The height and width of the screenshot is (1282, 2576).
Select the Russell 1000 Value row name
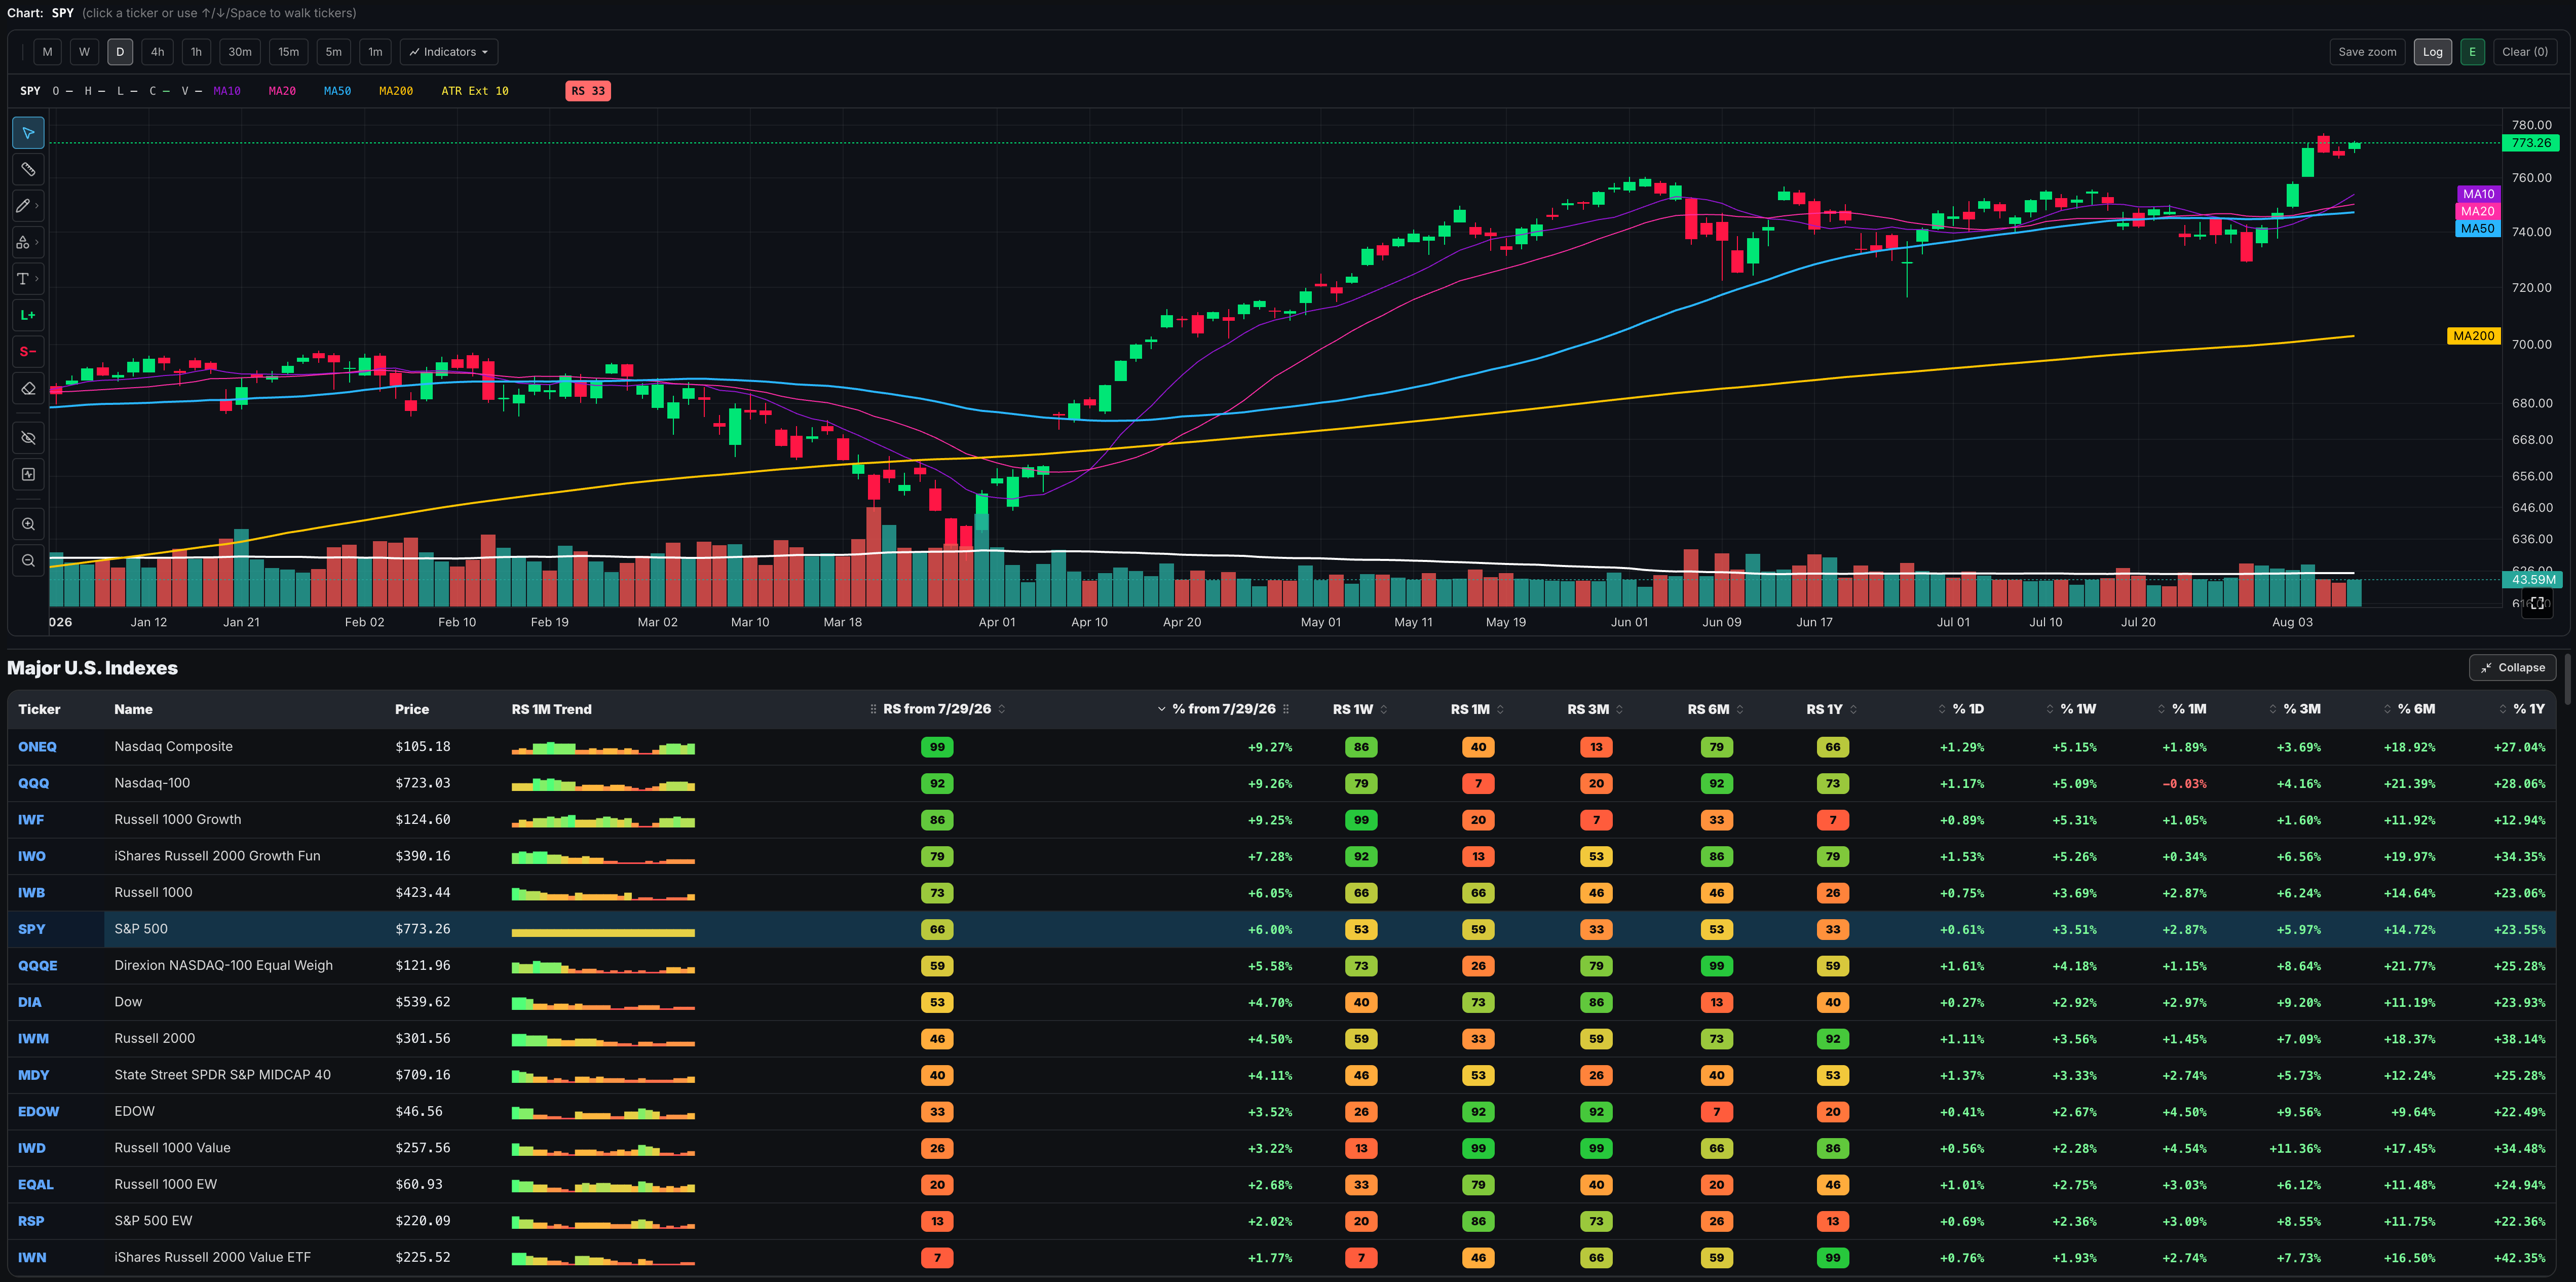(172, 1148)
